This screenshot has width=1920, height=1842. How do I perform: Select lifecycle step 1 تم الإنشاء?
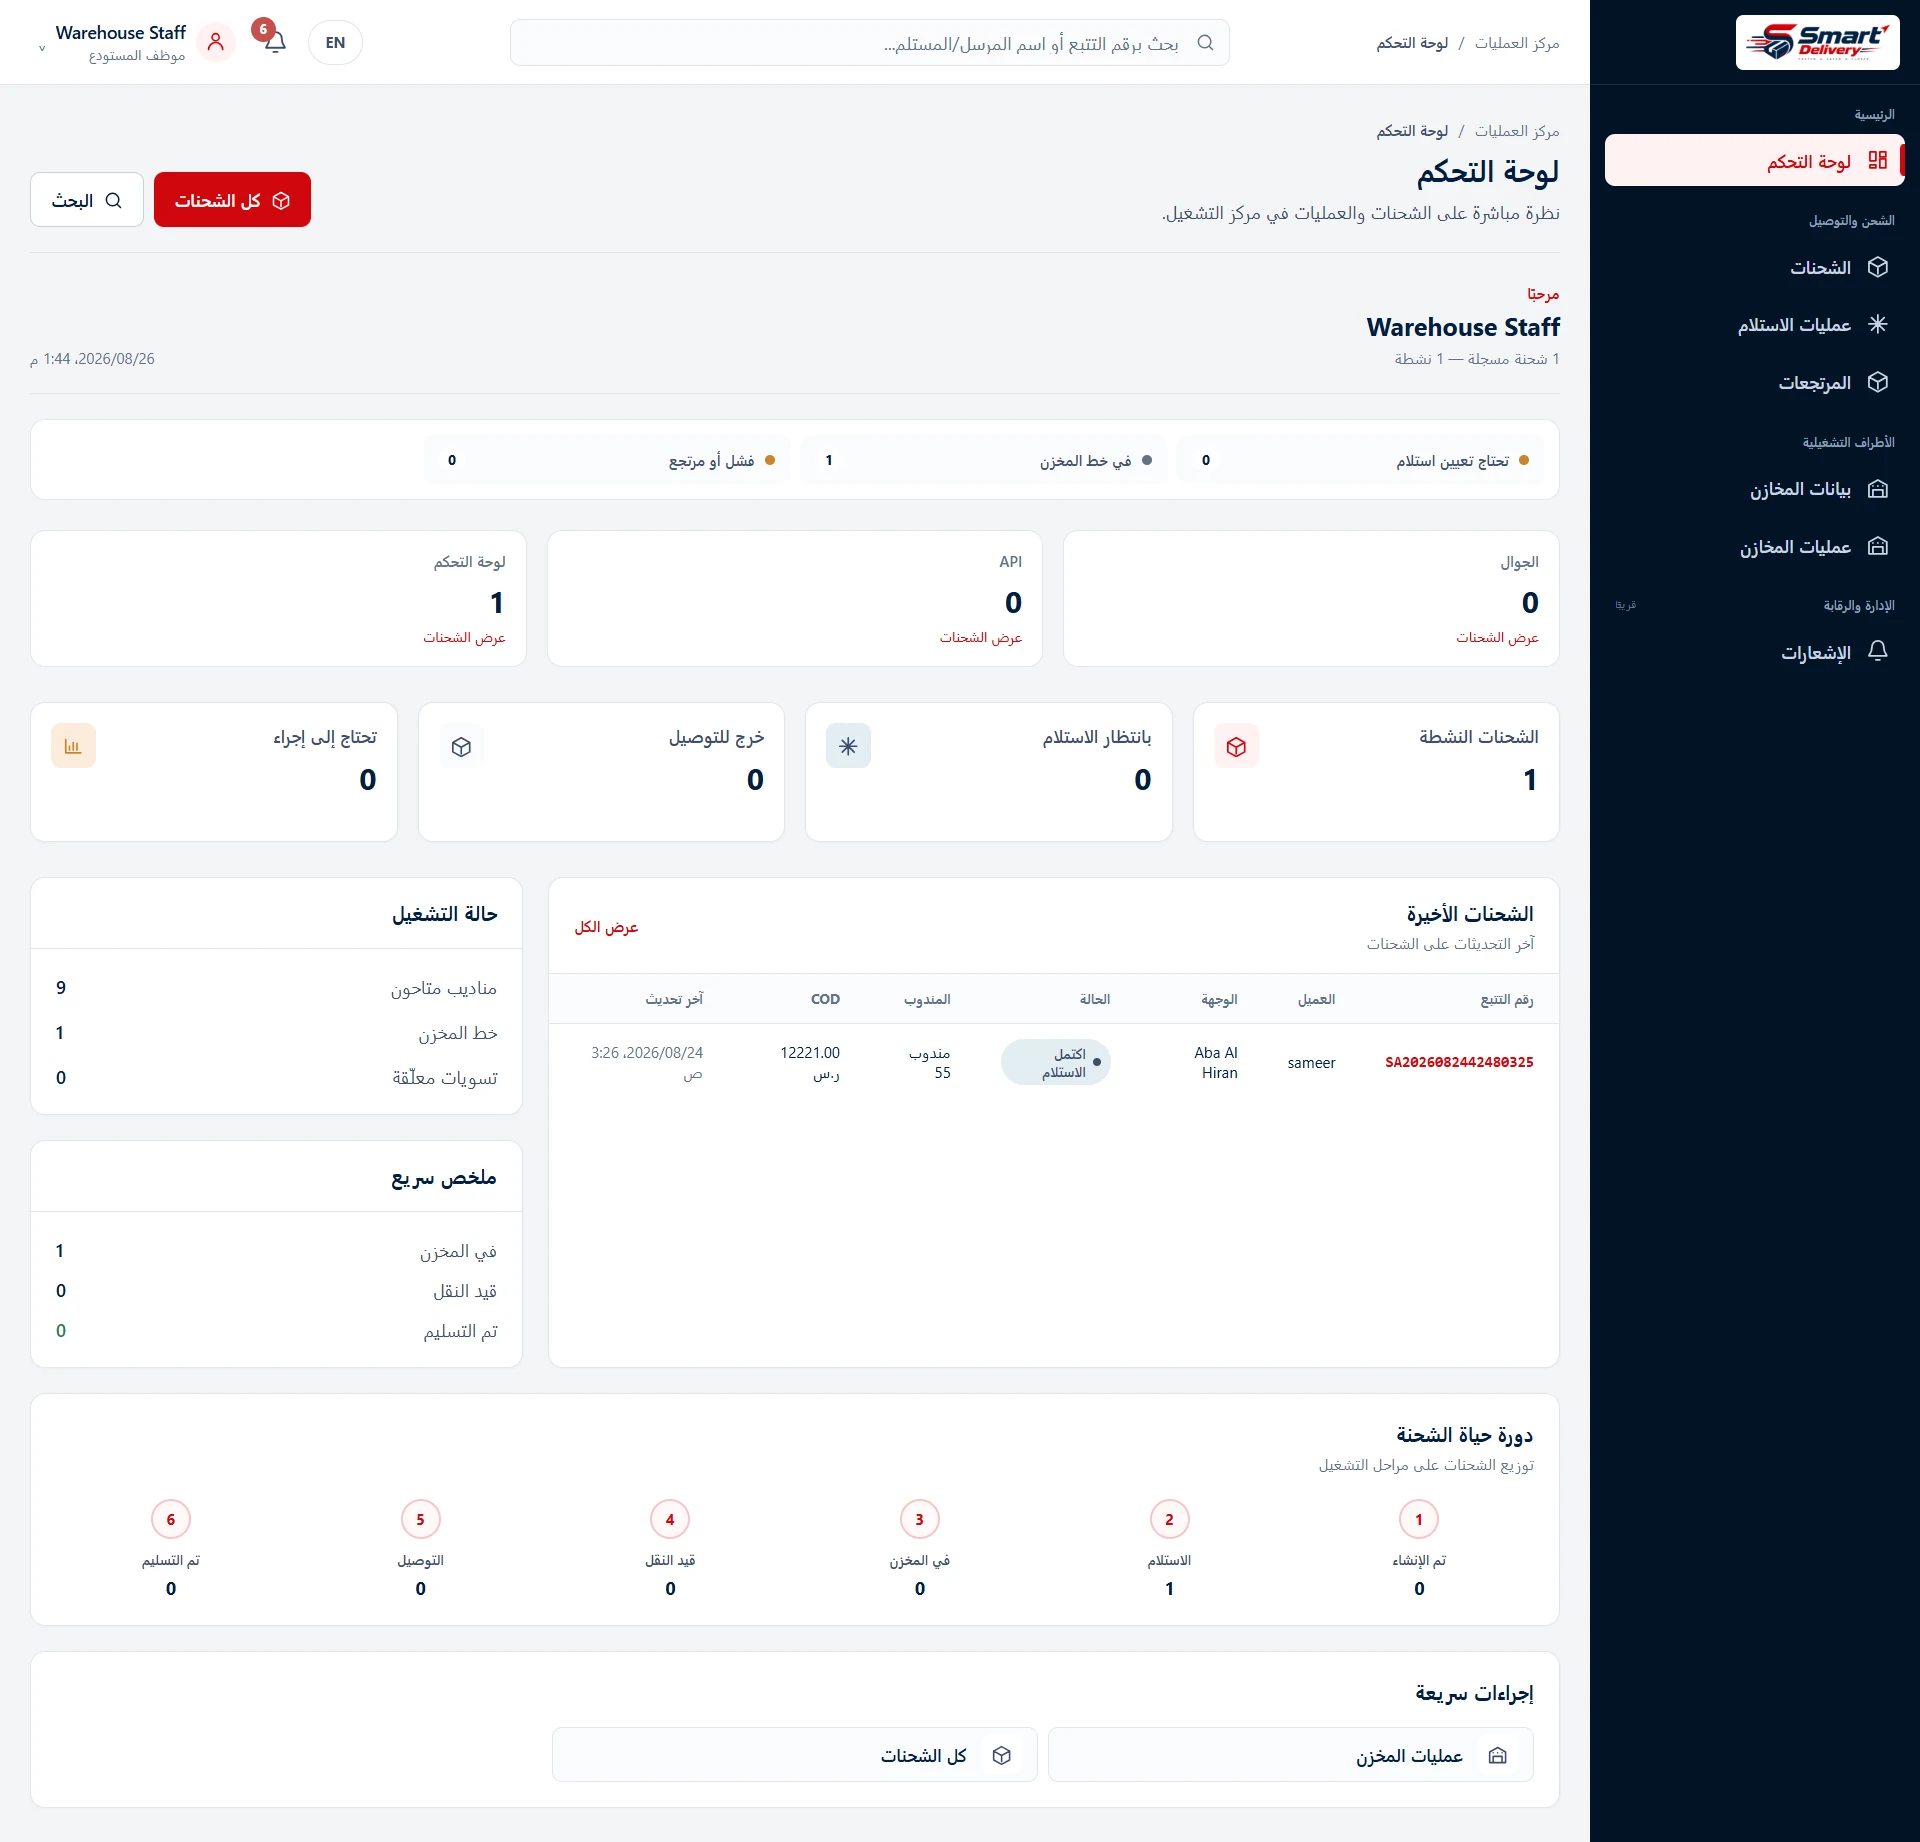[x=1418, y=1519]
